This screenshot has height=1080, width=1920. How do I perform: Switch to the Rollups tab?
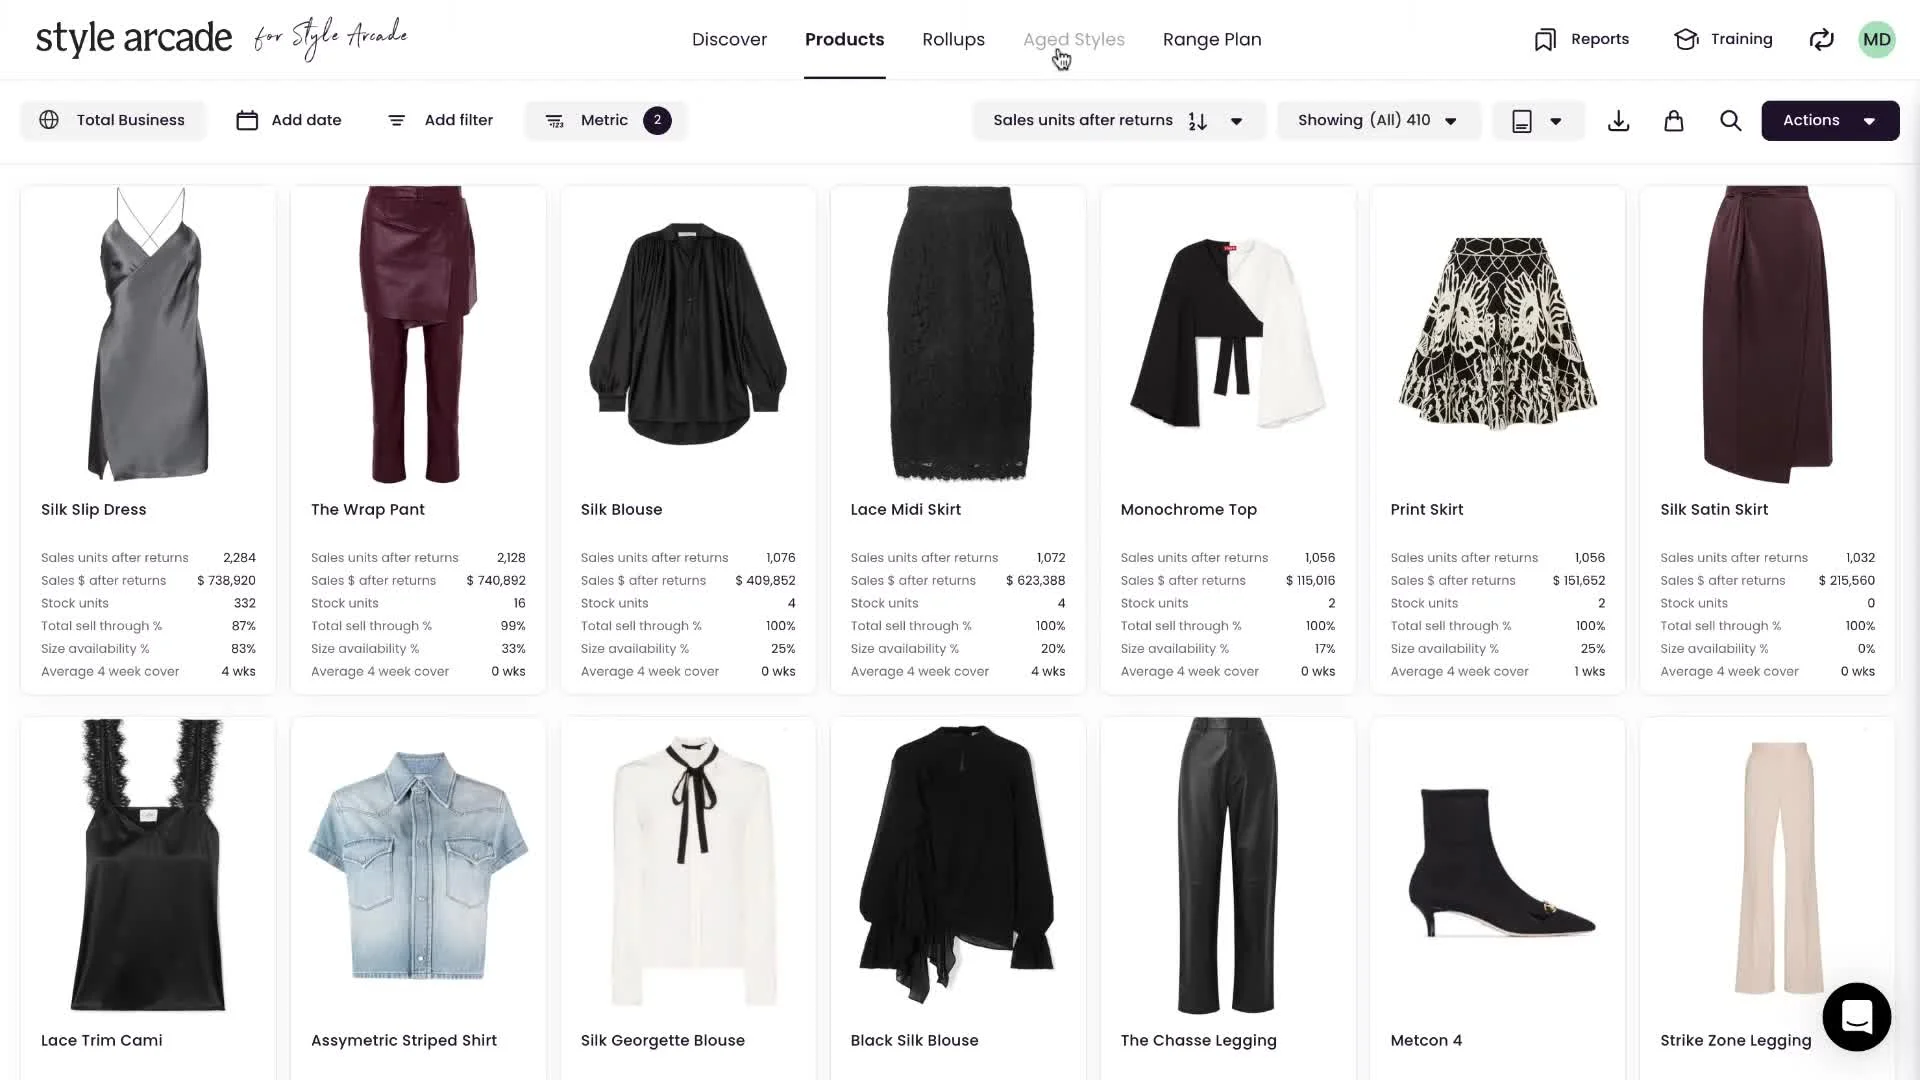coord(953,40)
